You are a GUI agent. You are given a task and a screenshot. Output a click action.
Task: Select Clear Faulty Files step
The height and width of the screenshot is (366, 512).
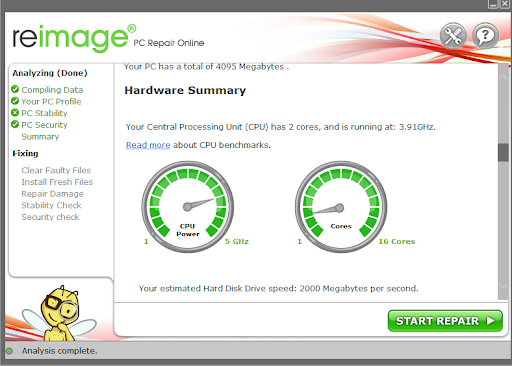point(56,170)
